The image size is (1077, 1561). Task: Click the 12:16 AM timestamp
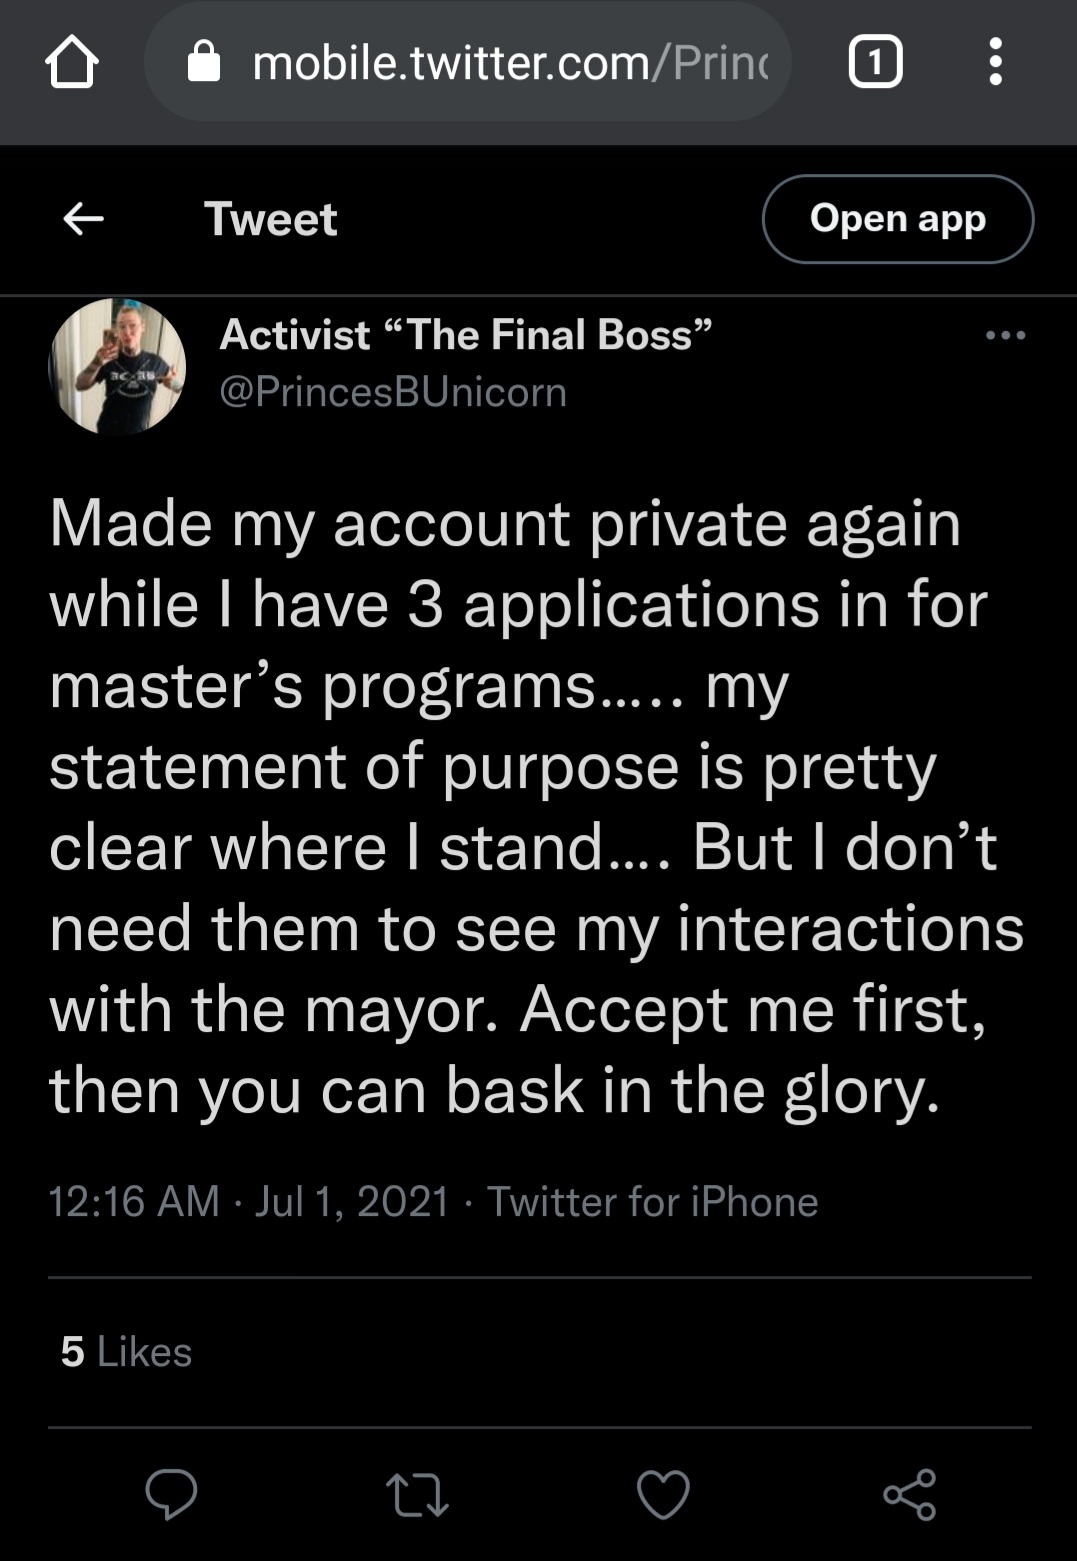click(x=134, y=1202)
